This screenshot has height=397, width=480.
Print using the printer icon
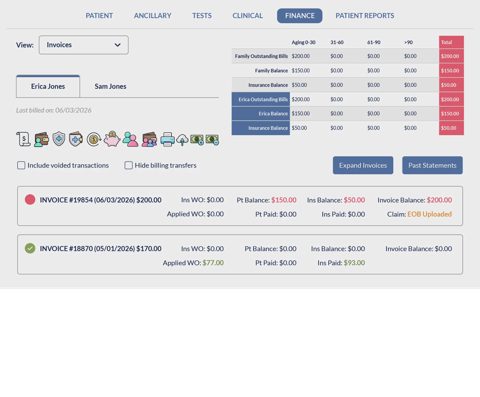pyautogui.click(x=167, y=139)
